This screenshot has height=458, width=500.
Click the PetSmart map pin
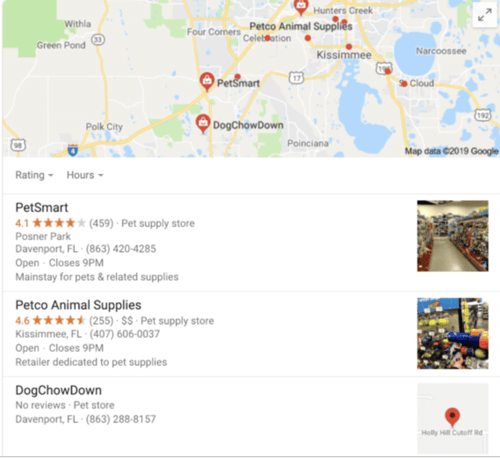207,81
